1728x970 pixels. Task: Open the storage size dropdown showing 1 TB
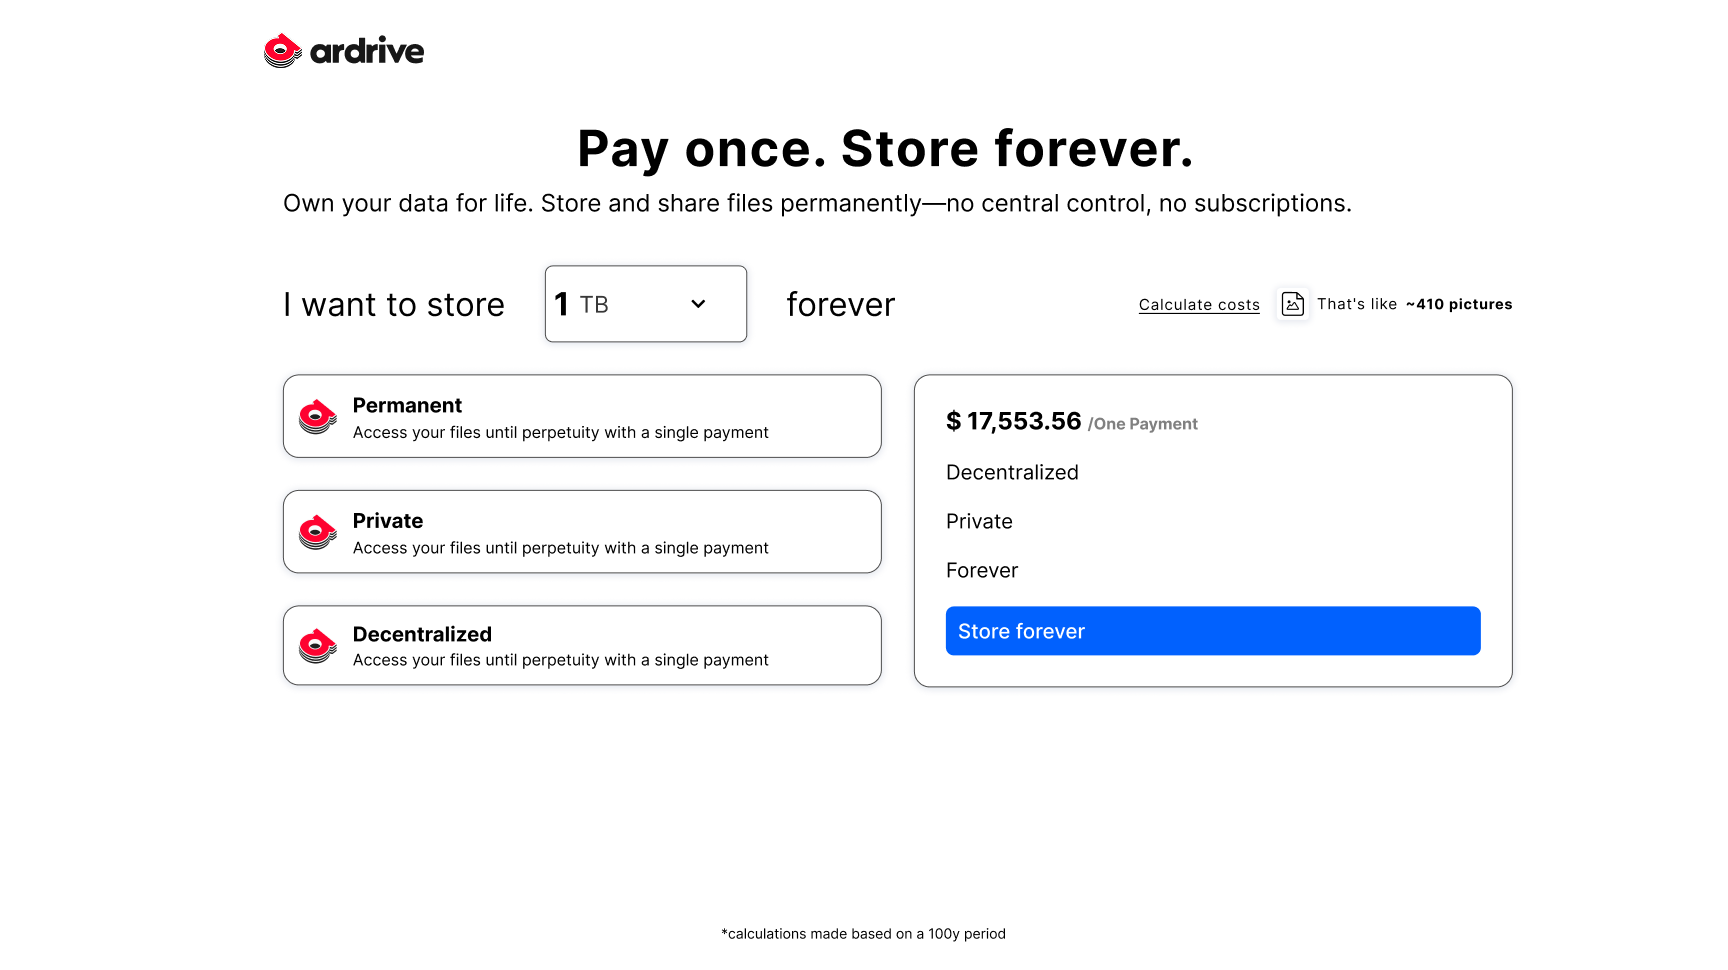click(645, 304)
